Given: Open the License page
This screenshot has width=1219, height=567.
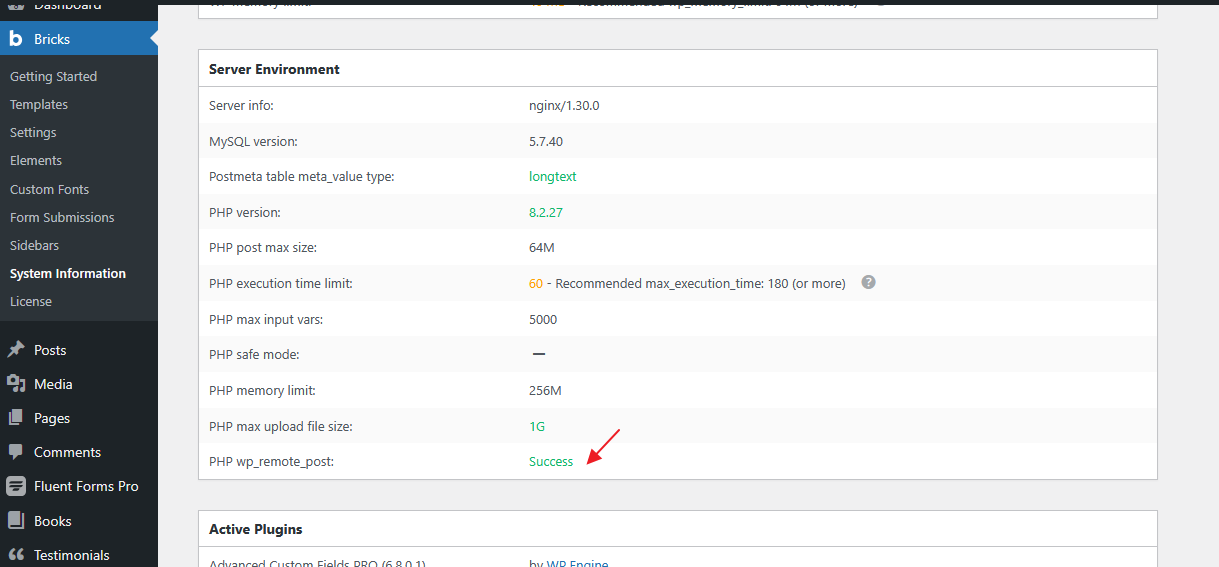Looking at the screenshot, I should [x=31, y=301].
